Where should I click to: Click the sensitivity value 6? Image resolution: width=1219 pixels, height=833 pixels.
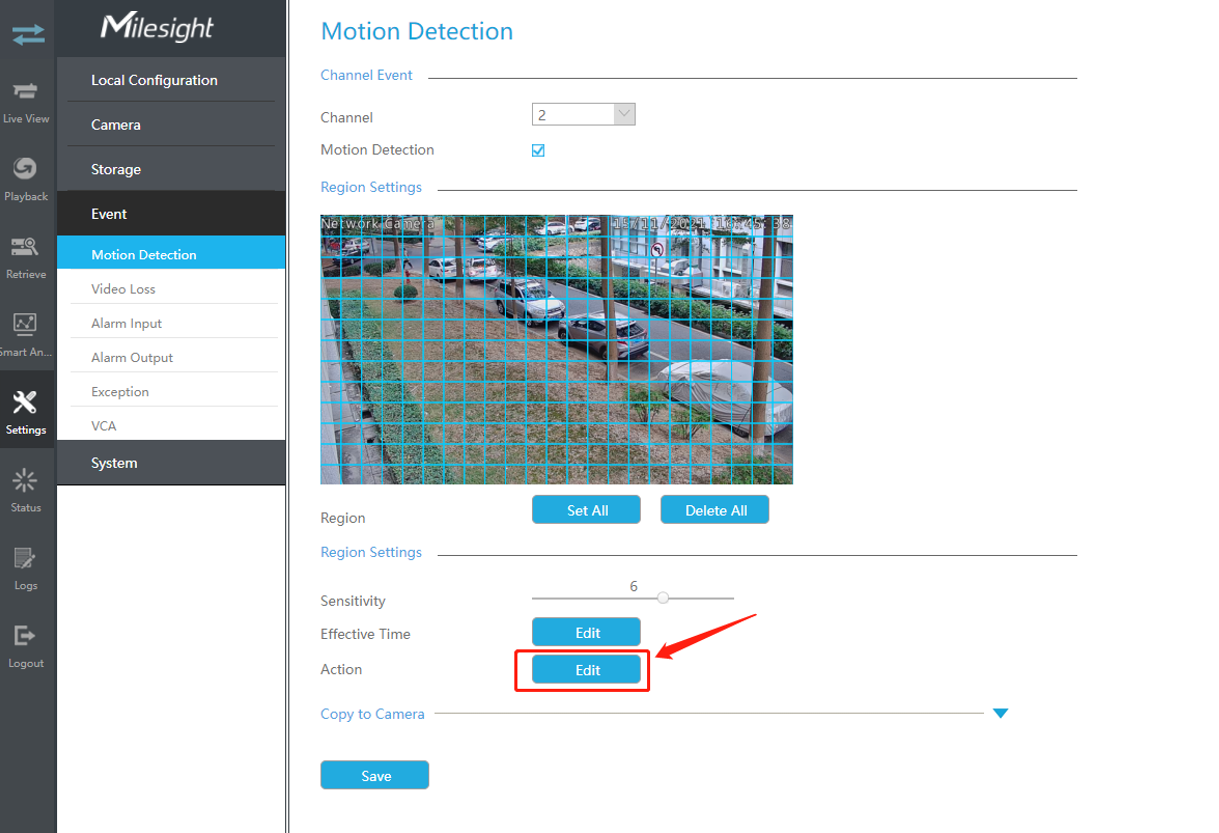click(x=633, y=586)
